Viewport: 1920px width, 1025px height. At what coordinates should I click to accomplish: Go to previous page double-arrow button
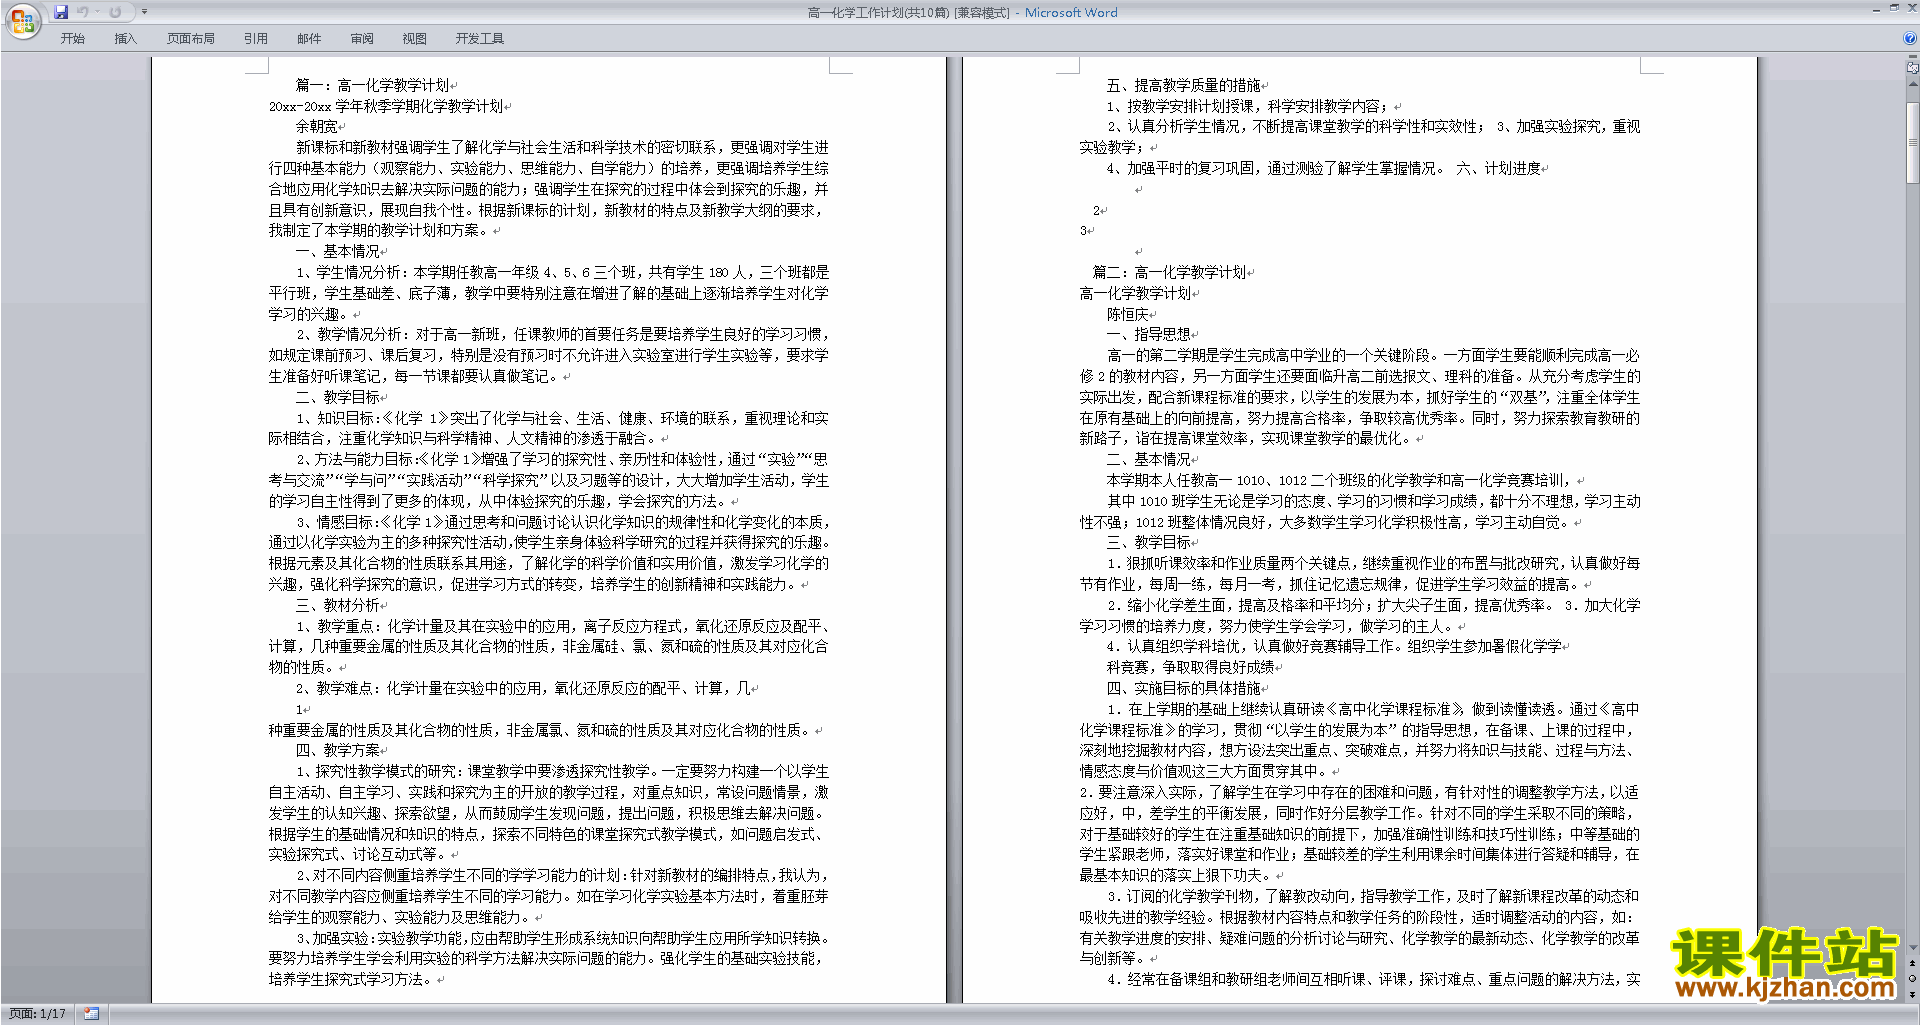tap(1913, 964)
